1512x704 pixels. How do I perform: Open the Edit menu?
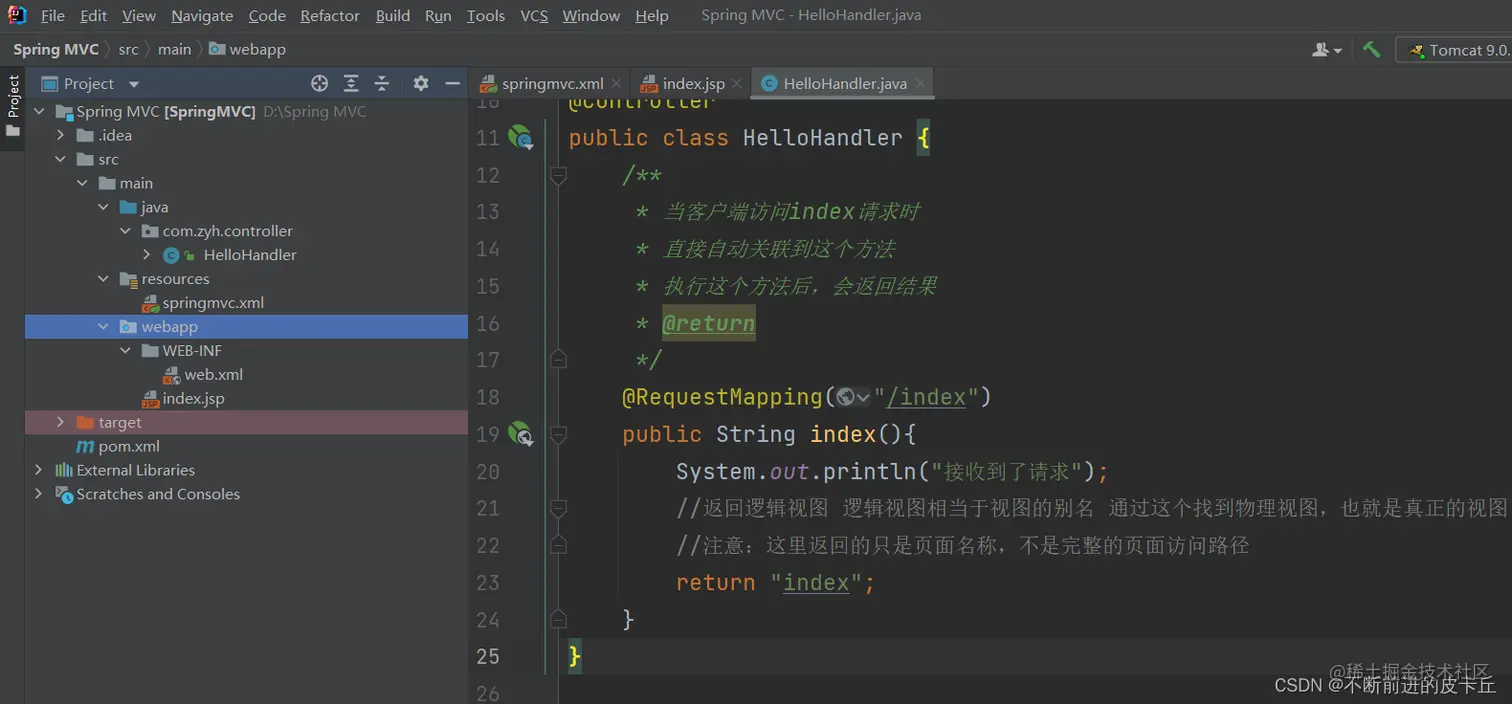pyautogui.click(x=93, y=16)
